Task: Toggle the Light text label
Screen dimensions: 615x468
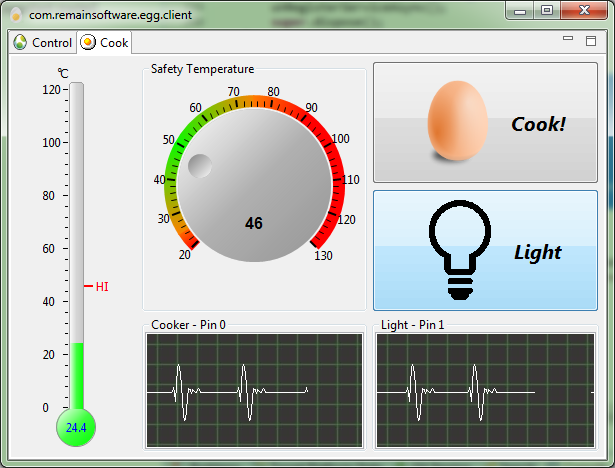Action: 538,252
